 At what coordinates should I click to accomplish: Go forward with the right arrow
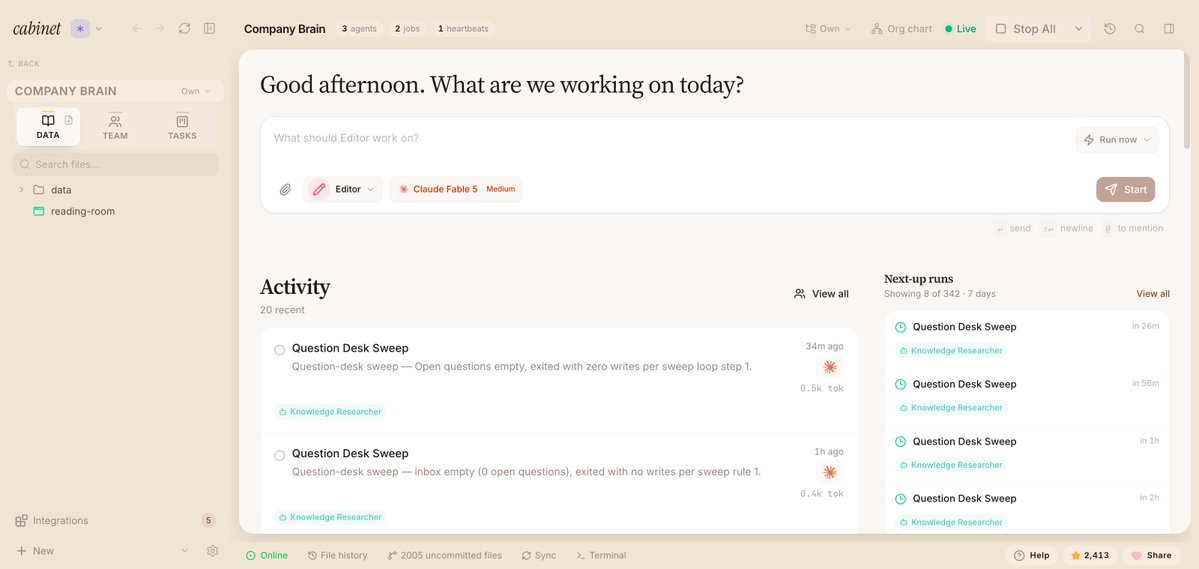pos(160,28)
